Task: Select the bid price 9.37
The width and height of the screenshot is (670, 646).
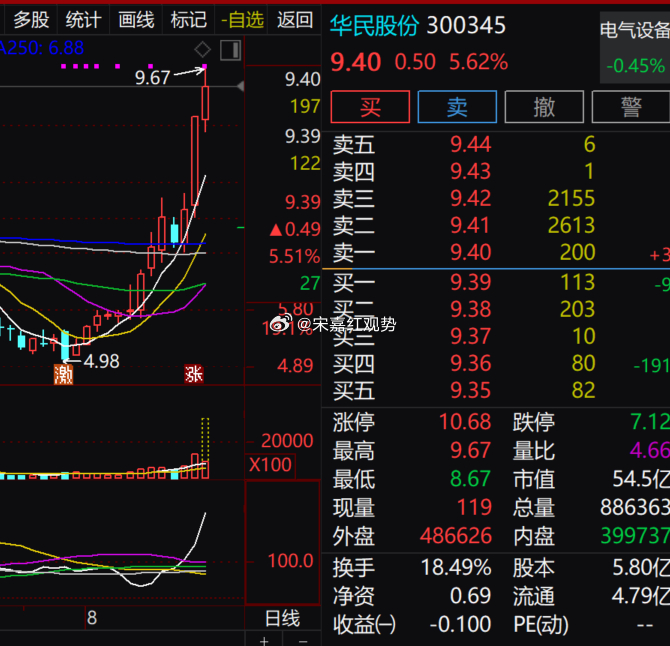Action: pyautogui.click(x=470, y=336)
